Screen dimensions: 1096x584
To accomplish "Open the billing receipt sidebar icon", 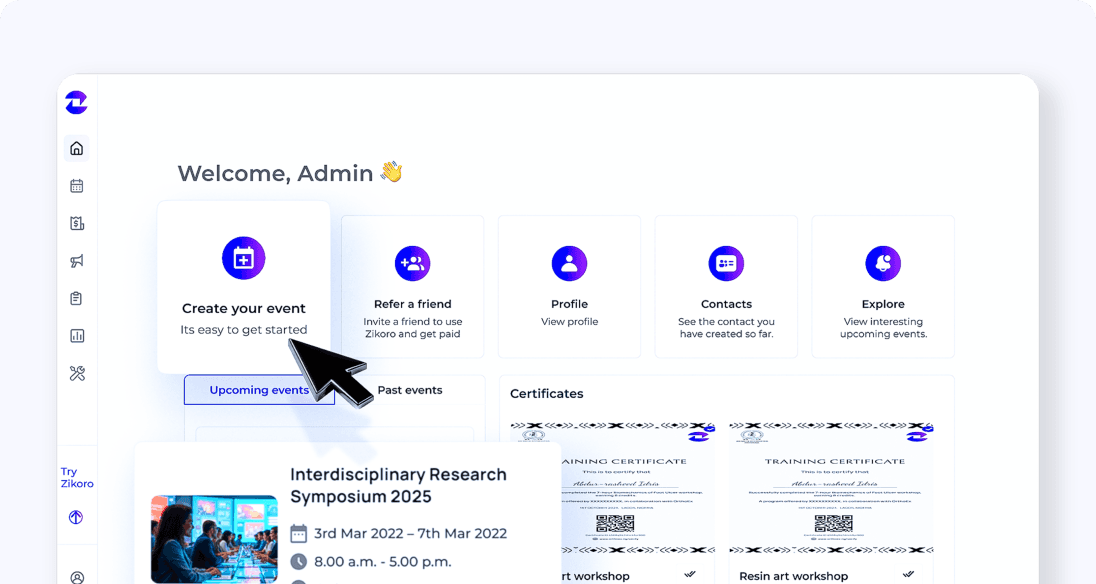I will tap(77, 224).
